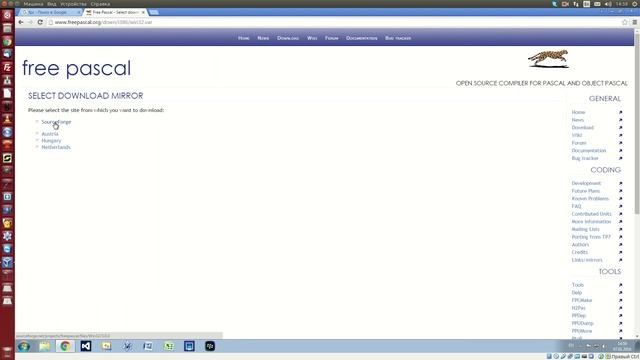Click the arrow icon beside News sidebar link

[620, 120]
